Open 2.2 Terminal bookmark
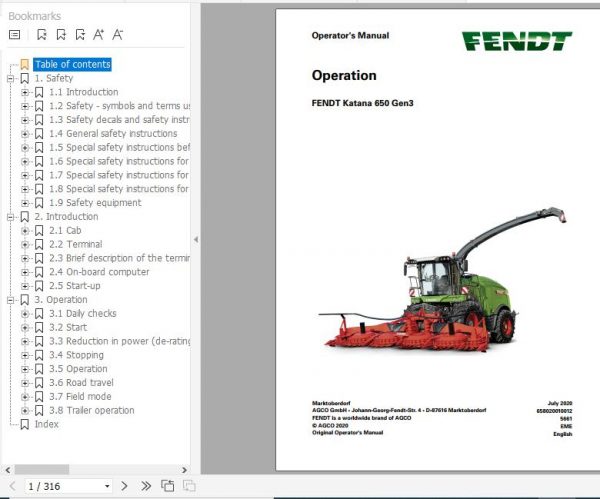This screenshot has height=499, width=600. [76, 244]
